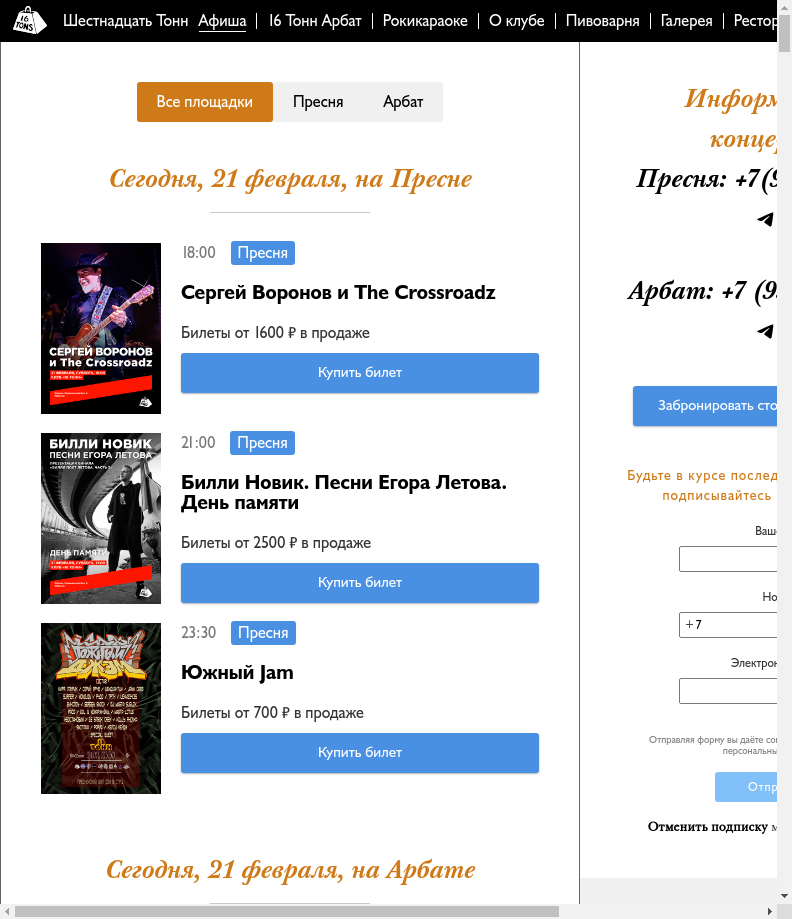This screenshot has height=919, width=792.
Task: Click the Telegram icon under Арбат phone
Action: 766,331
